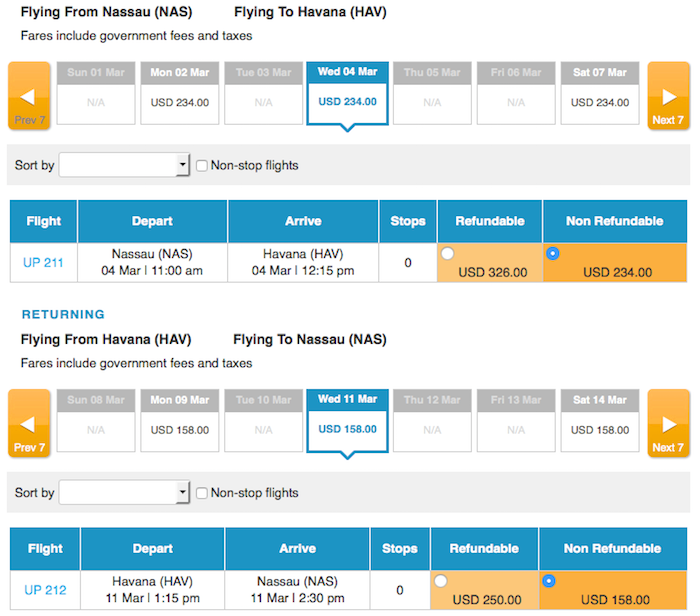Click departing Prev 7 arrow button
This screenshot has width=700, height=616.
[x=29, y=96]
